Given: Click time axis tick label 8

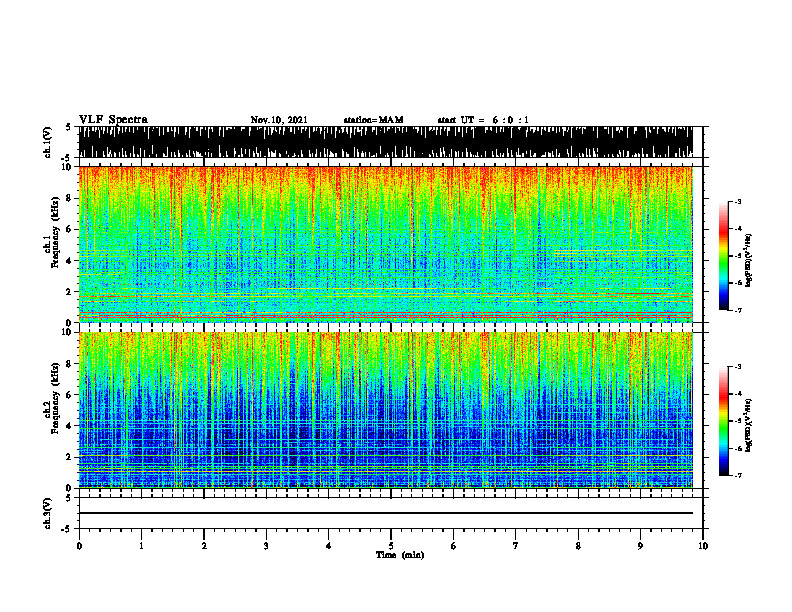Looking at the screenshot, I should 578,546.
